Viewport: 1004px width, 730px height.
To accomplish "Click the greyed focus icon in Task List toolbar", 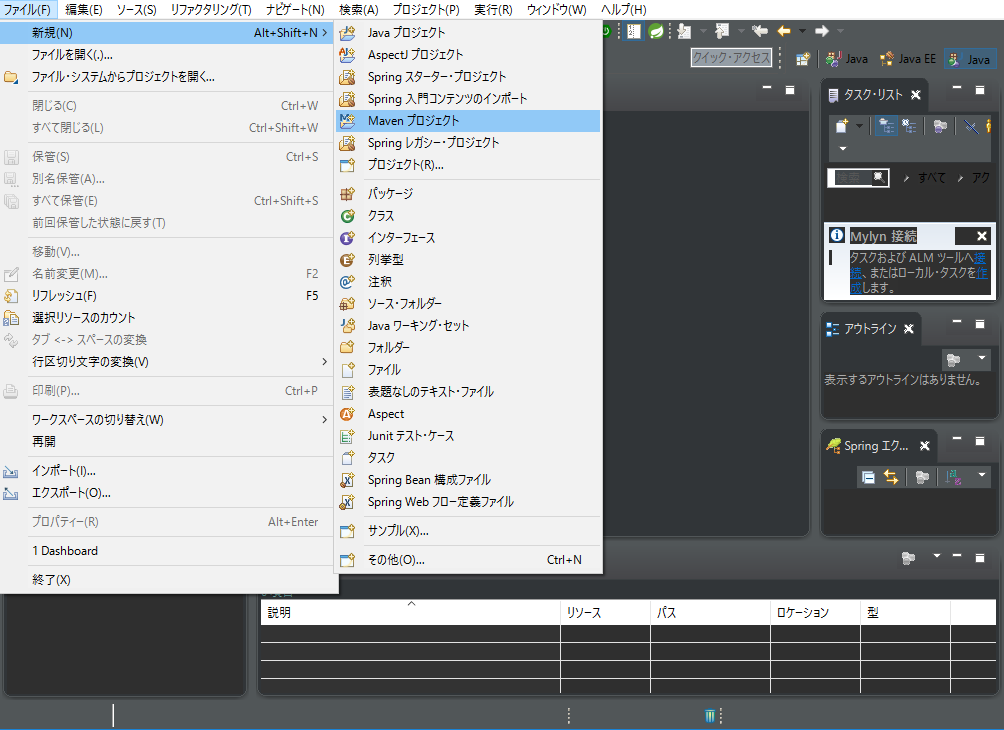I will tap(939, 126).
